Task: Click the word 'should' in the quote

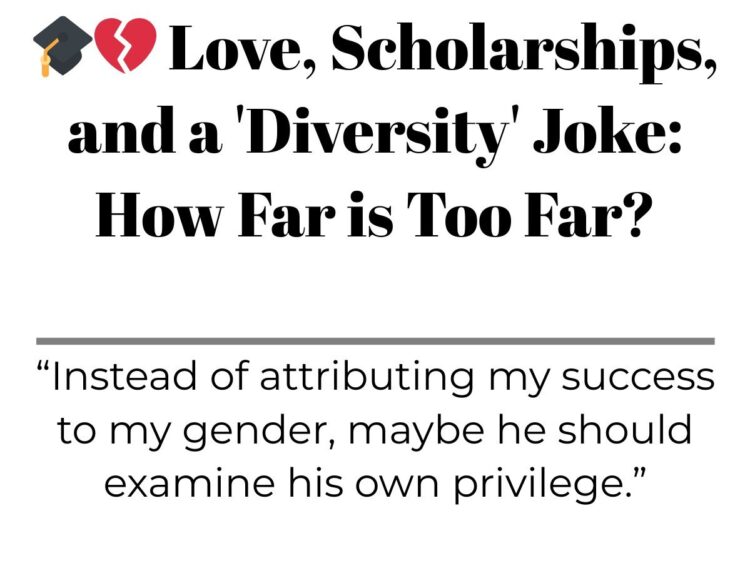Action: point(625,429)
